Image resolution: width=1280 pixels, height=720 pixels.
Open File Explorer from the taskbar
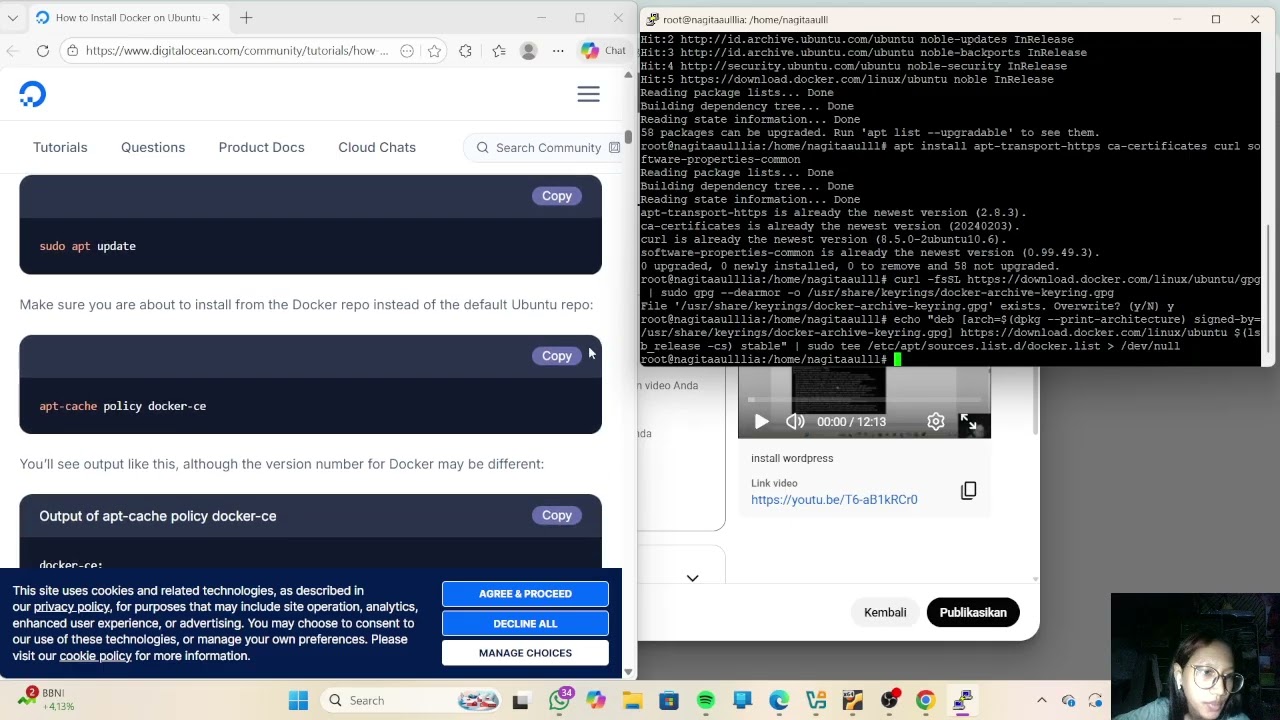(x=632, y=701)
